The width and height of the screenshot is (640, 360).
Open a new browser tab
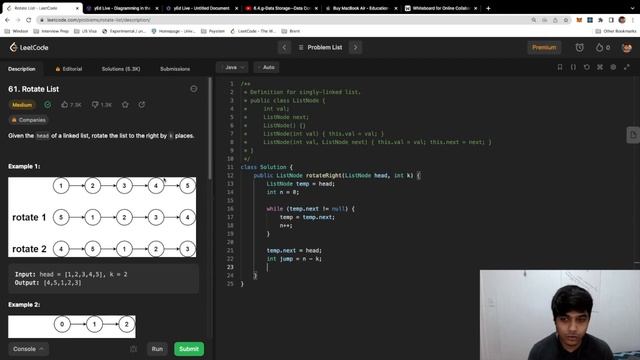coord(488,8)
